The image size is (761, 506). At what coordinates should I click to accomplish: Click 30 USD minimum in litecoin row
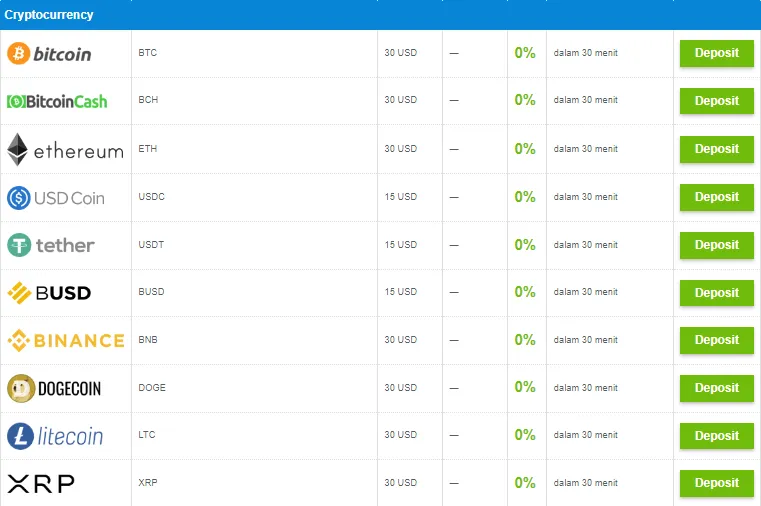coord(400,435)
